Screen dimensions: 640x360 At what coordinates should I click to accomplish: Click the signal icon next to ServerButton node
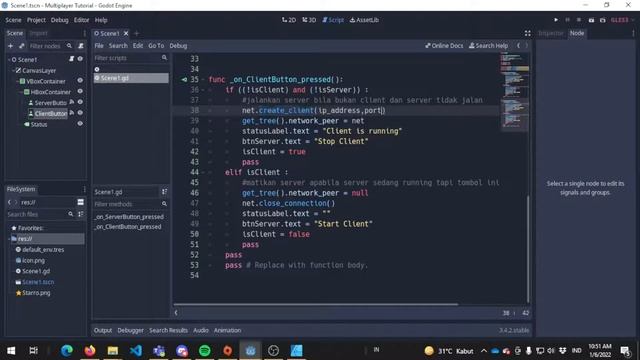[x=72, y=102]
